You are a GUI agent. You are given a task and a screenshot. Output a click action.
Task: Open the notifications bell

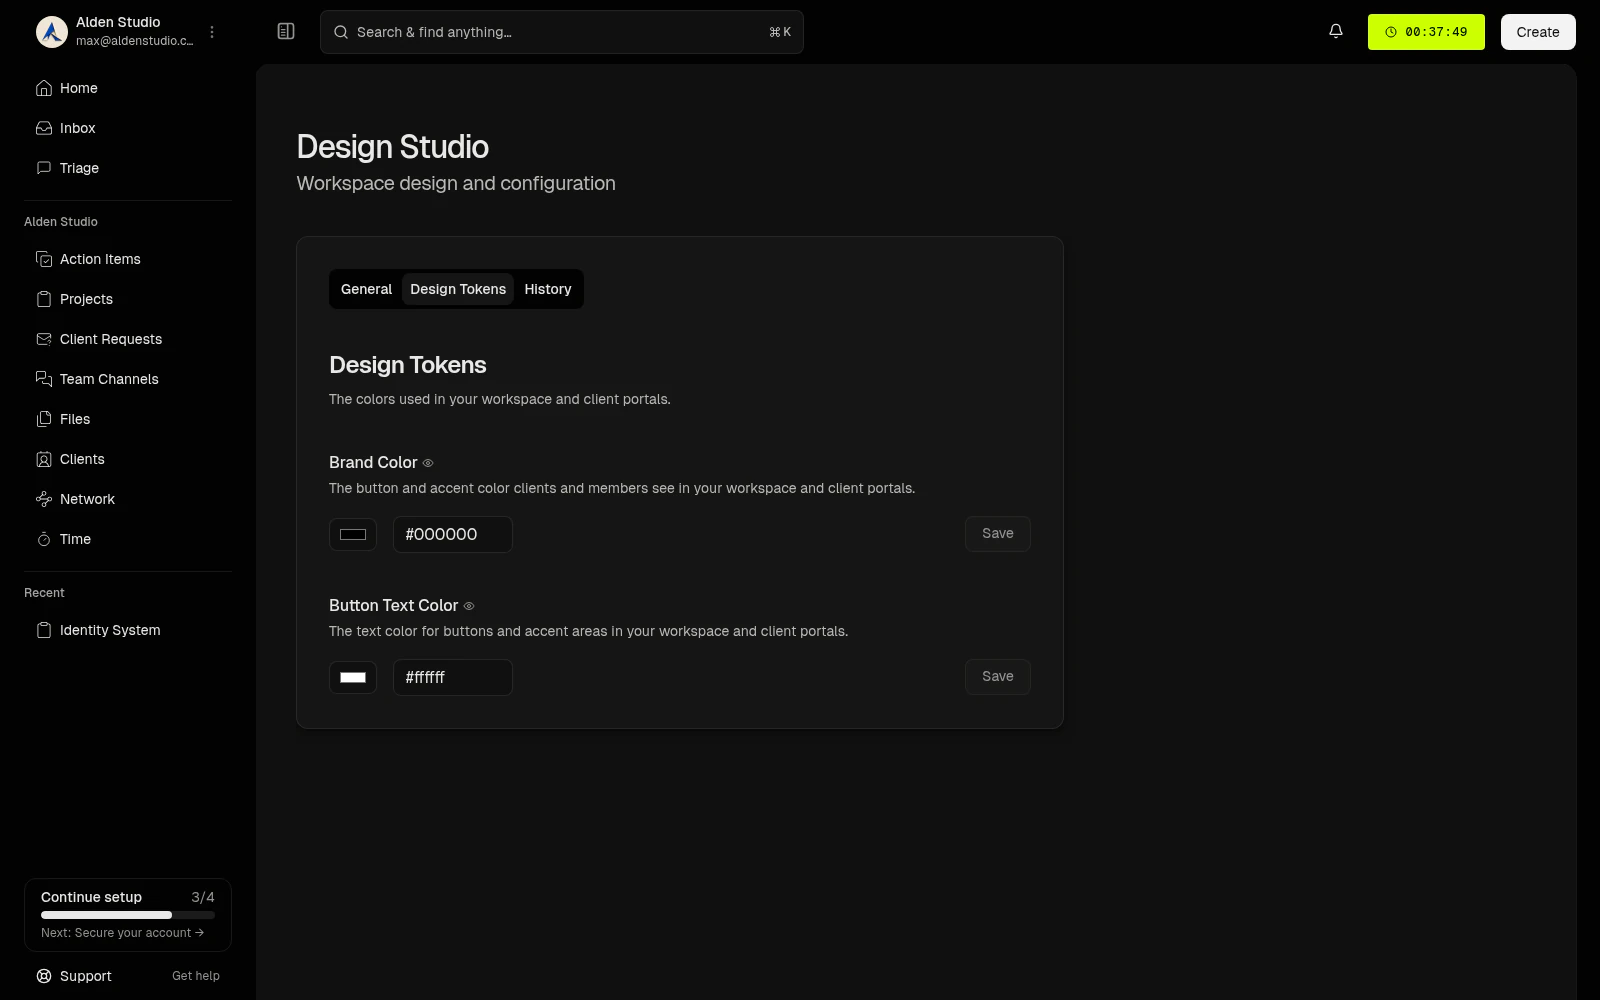(1336, 32)
